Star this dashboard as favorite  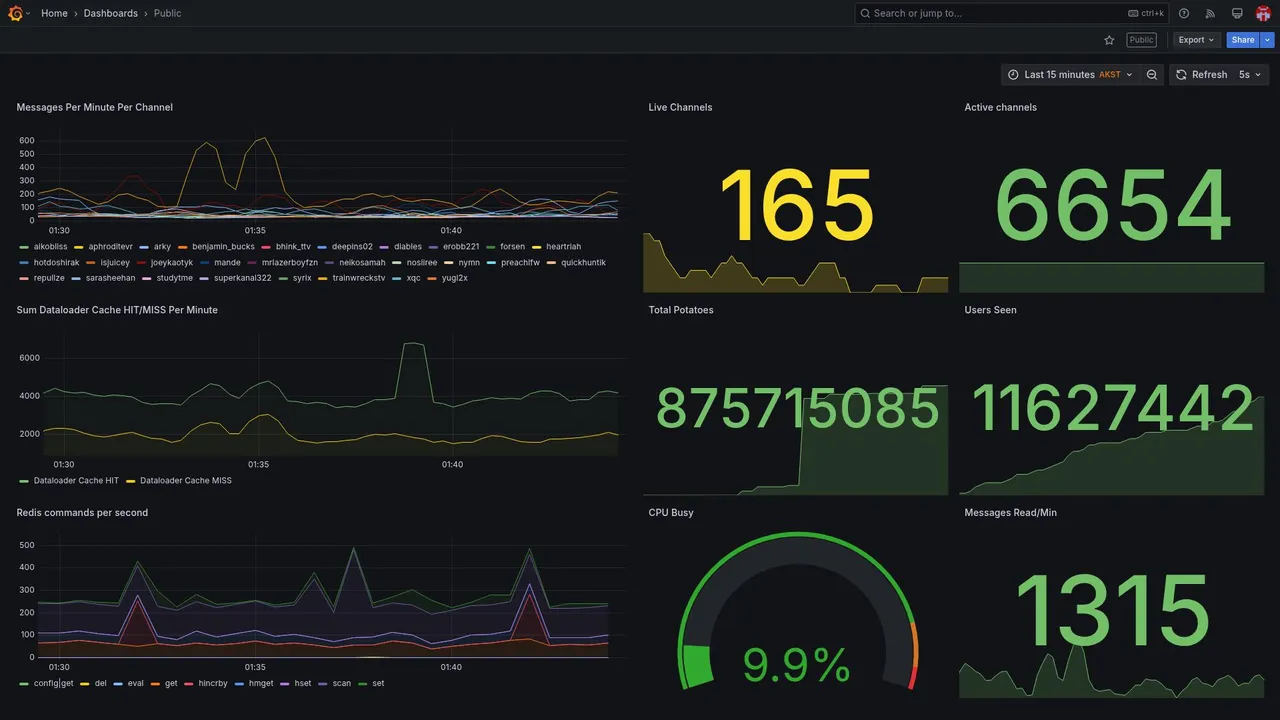click(1109, 40)
